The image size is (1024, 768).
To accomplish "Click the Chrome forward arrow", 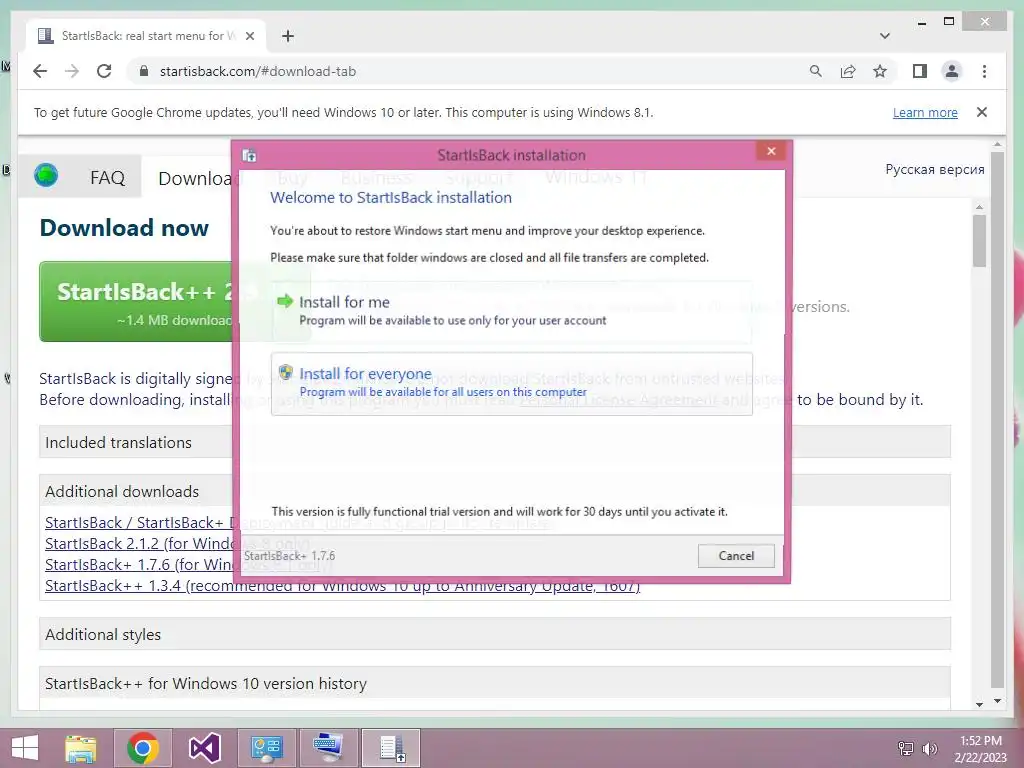I will click(72, 71).
